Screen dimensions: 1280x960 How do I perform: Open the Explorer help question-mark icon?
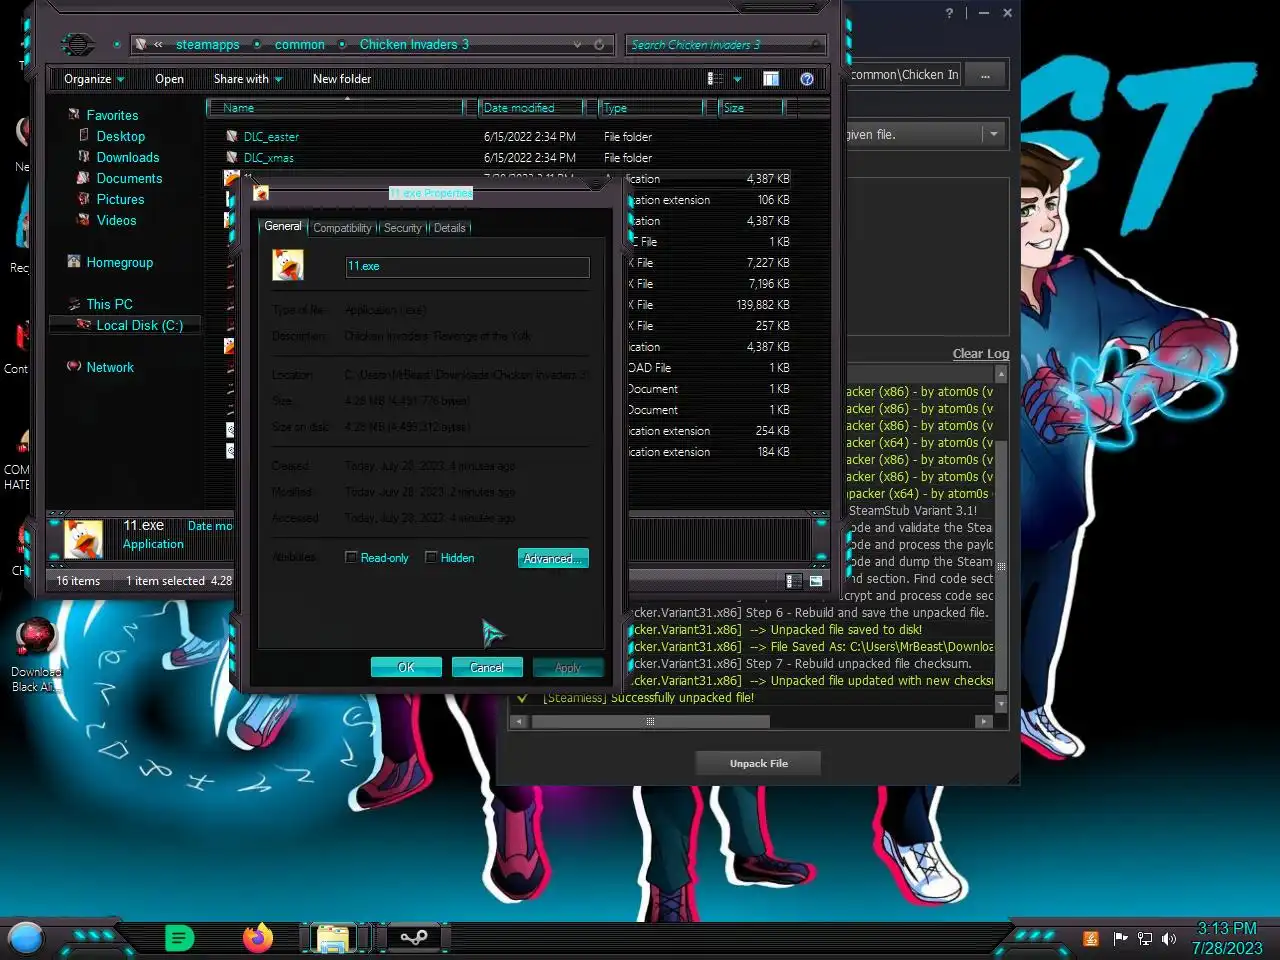coord(807,79)
